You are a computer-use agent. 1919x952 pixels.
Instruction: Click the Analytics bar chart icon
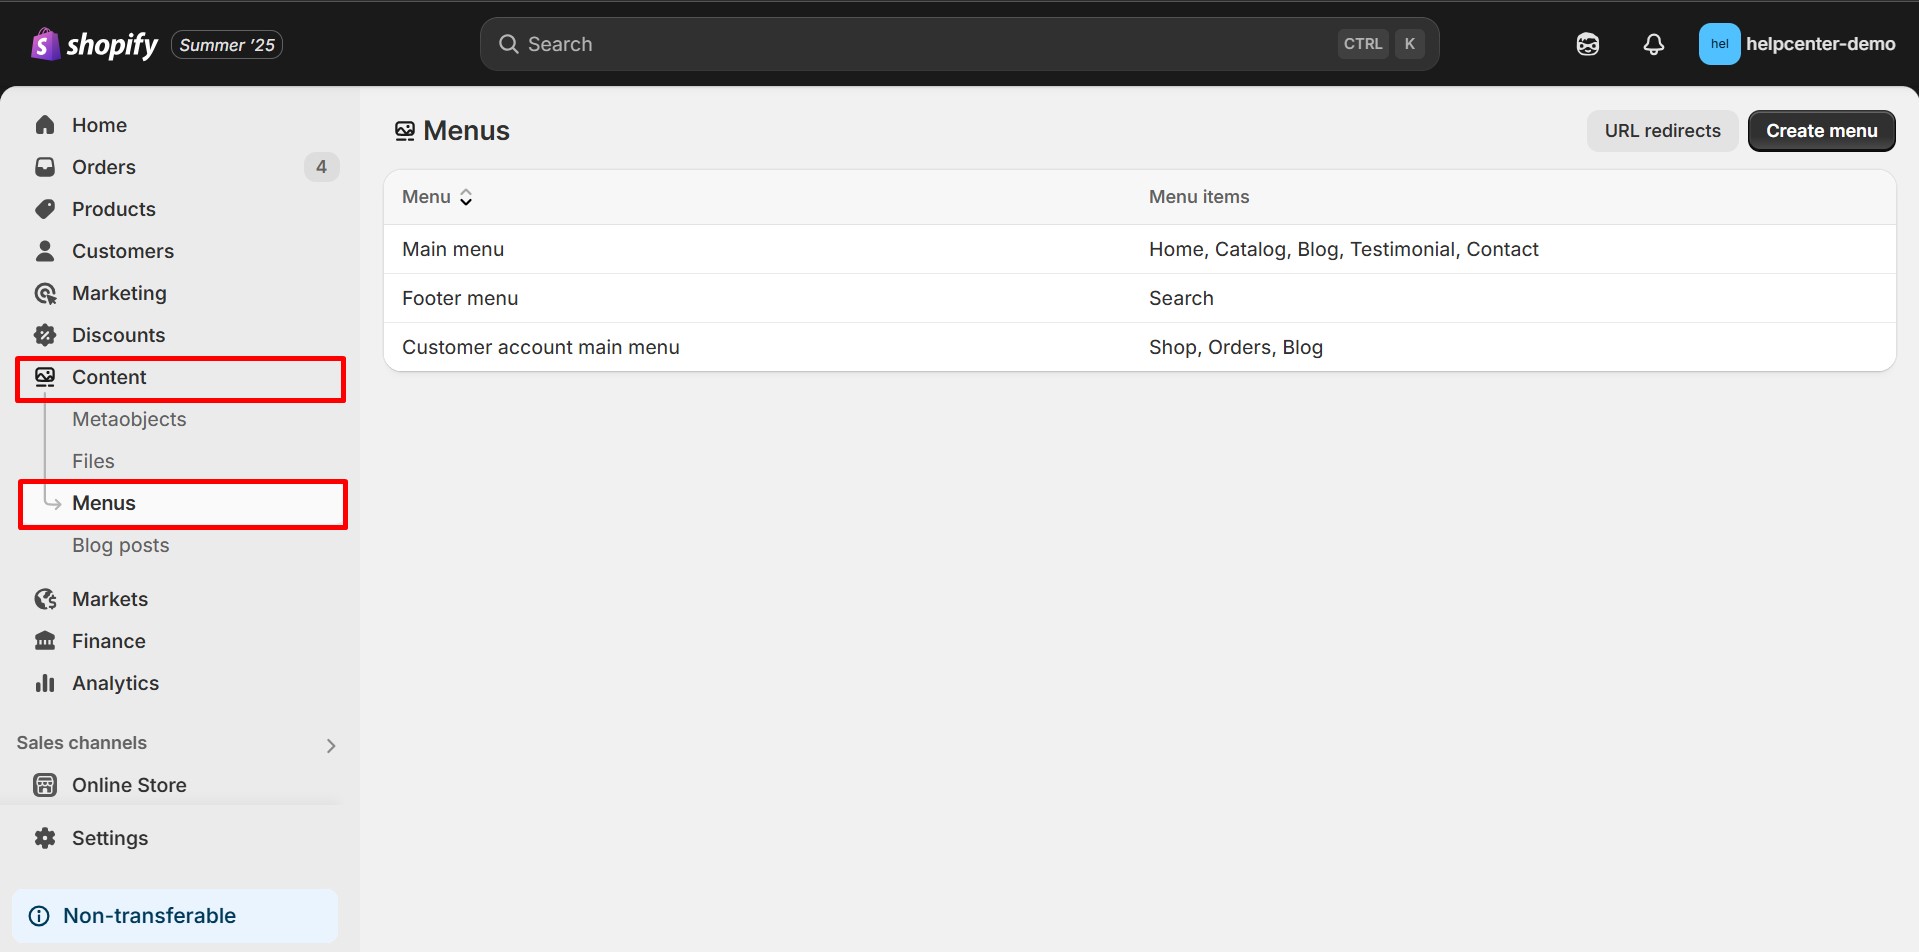(x=45, y=683)
